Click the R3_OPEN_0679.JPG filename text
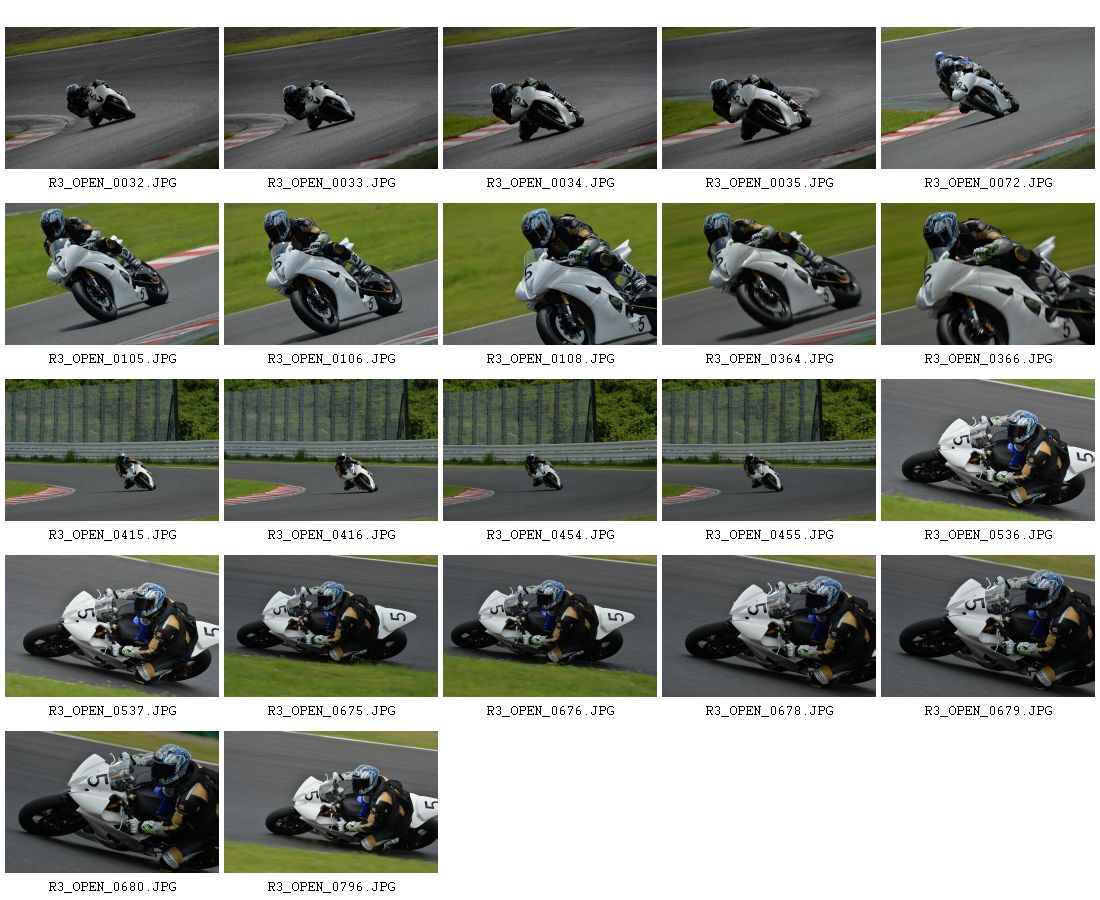The height and width of the screenshot is (900, 1100). 988,711
